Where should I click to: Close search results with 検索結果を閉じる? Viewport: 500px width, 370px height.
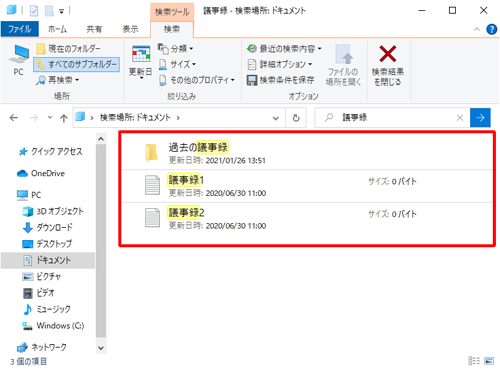point(388,65)
